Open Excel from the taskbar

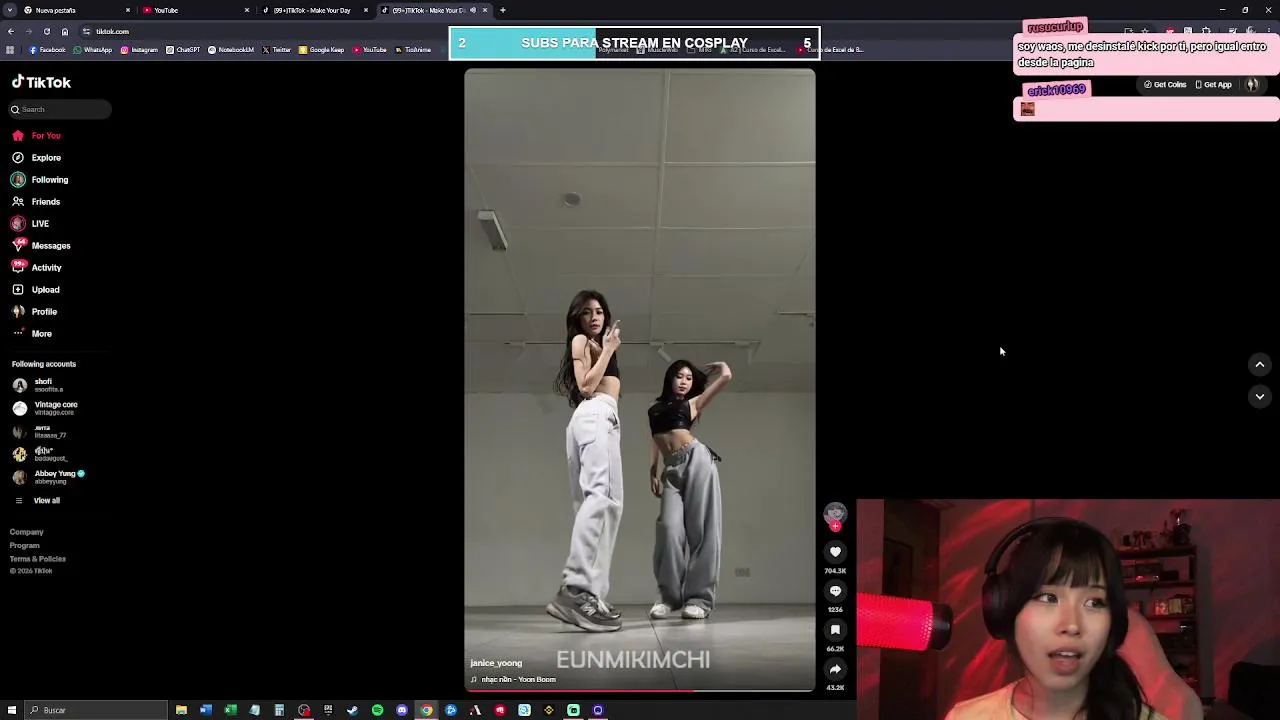pyautogui.click(x=230, y=710)
